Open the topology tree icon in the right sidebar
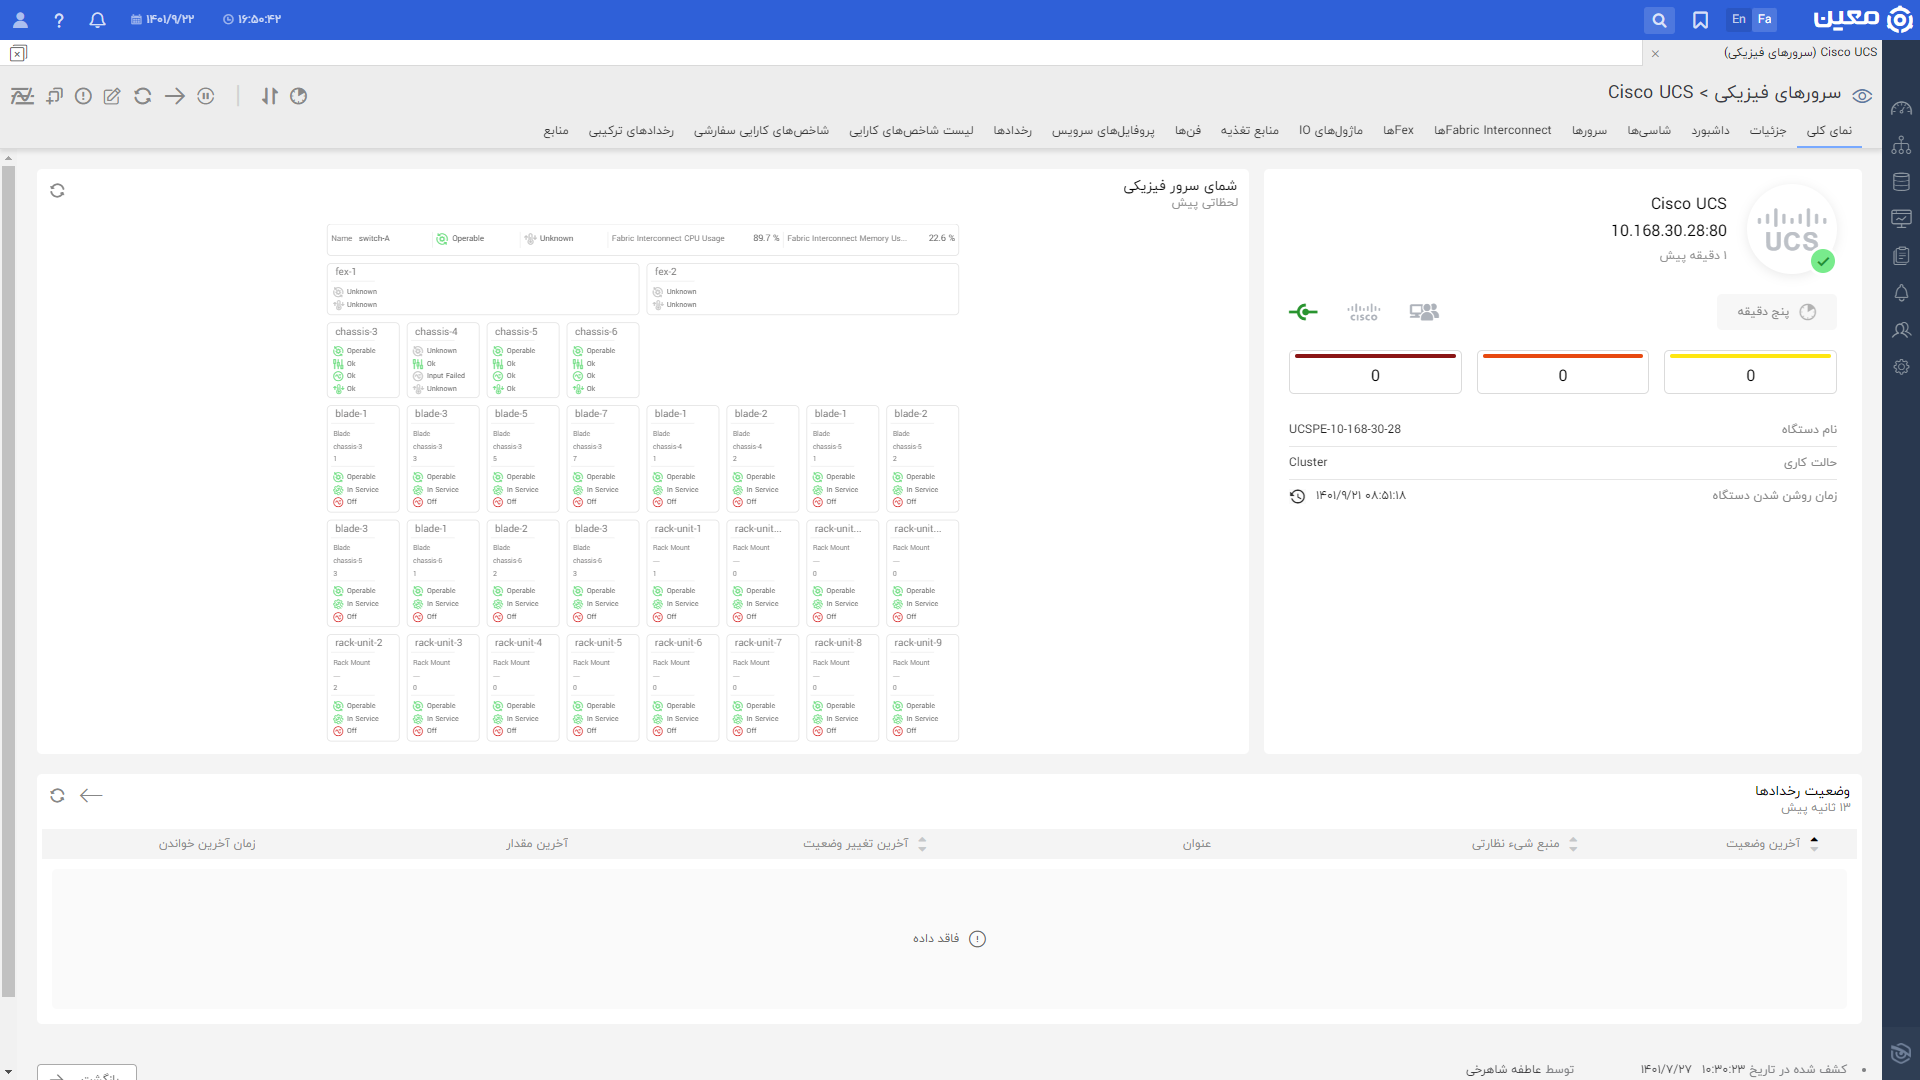This screenshot has height=1080, width=1920. coord(1901,145)
